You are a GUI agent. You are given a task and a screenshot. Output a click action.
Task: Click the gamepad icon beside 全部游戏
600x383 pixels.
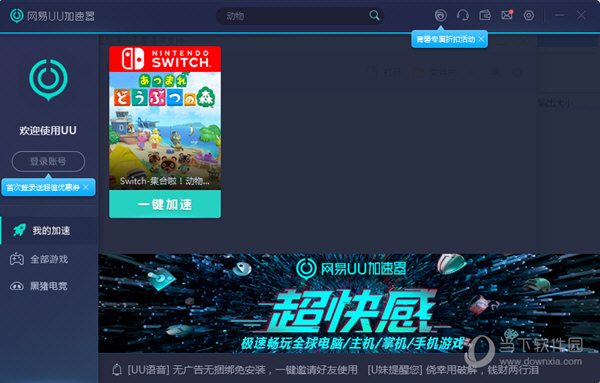[16, 259]
